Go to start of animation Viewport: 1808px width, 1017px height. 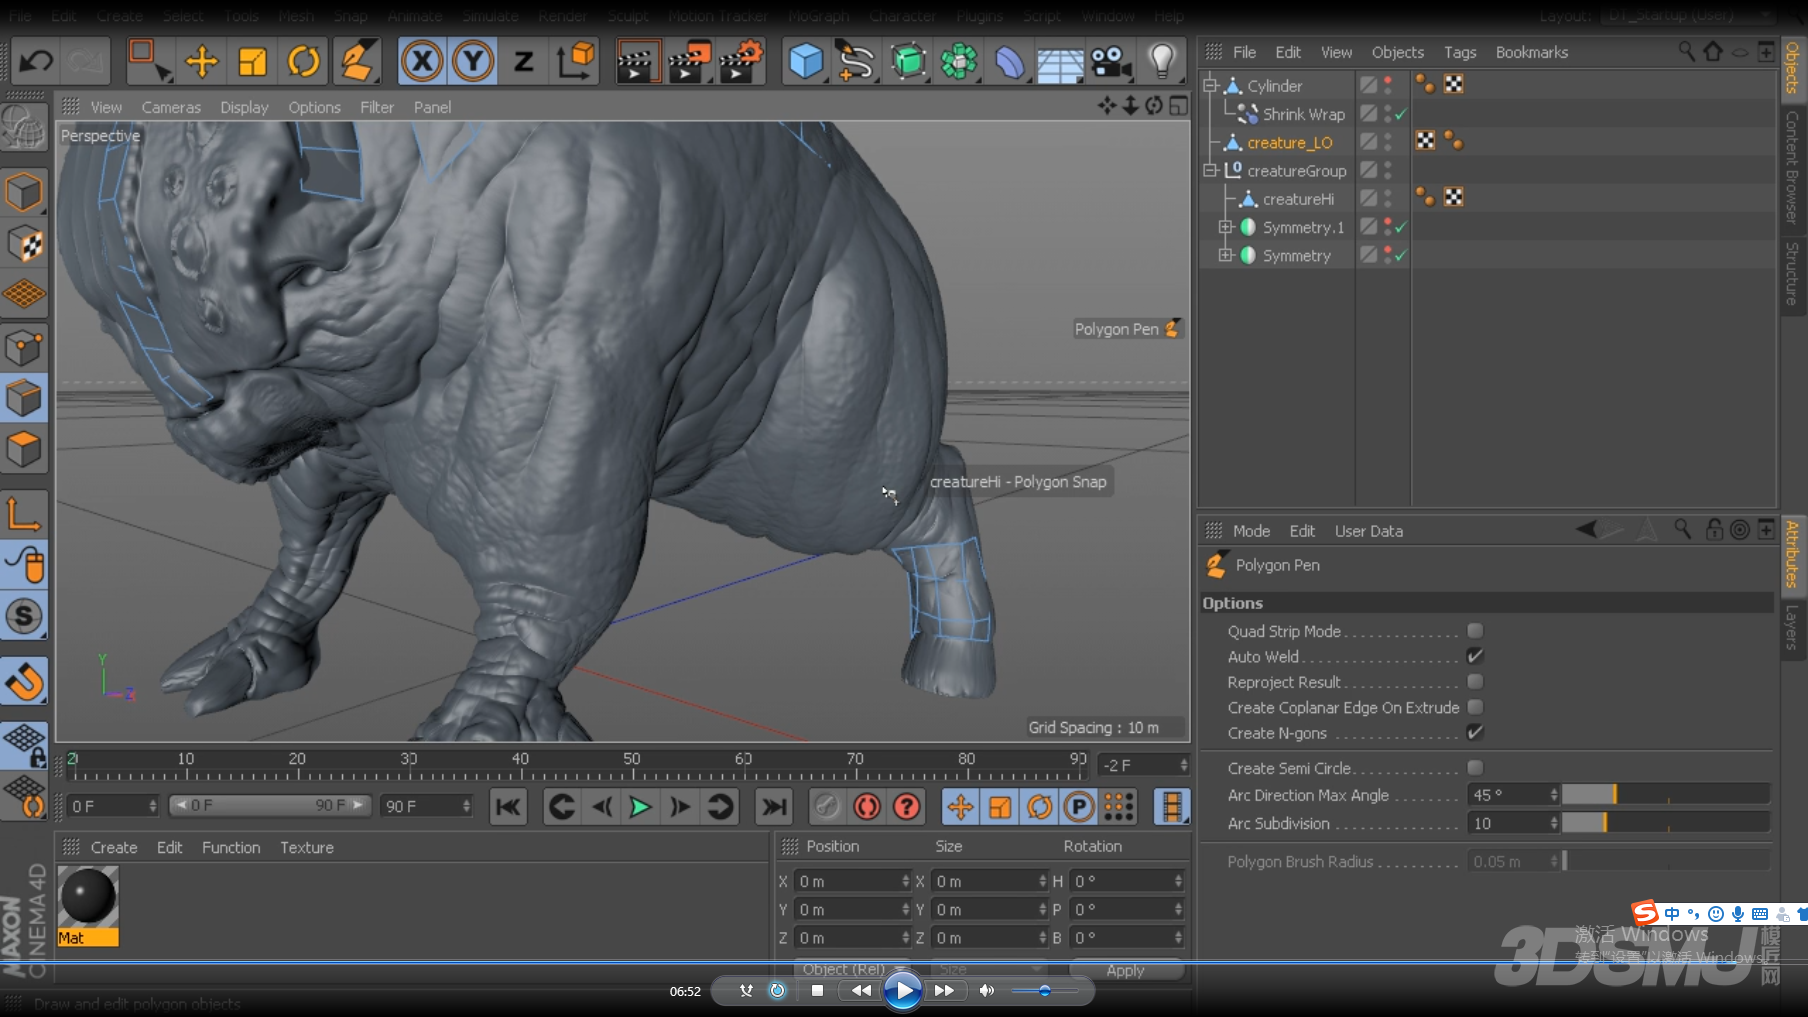(508, 806)
